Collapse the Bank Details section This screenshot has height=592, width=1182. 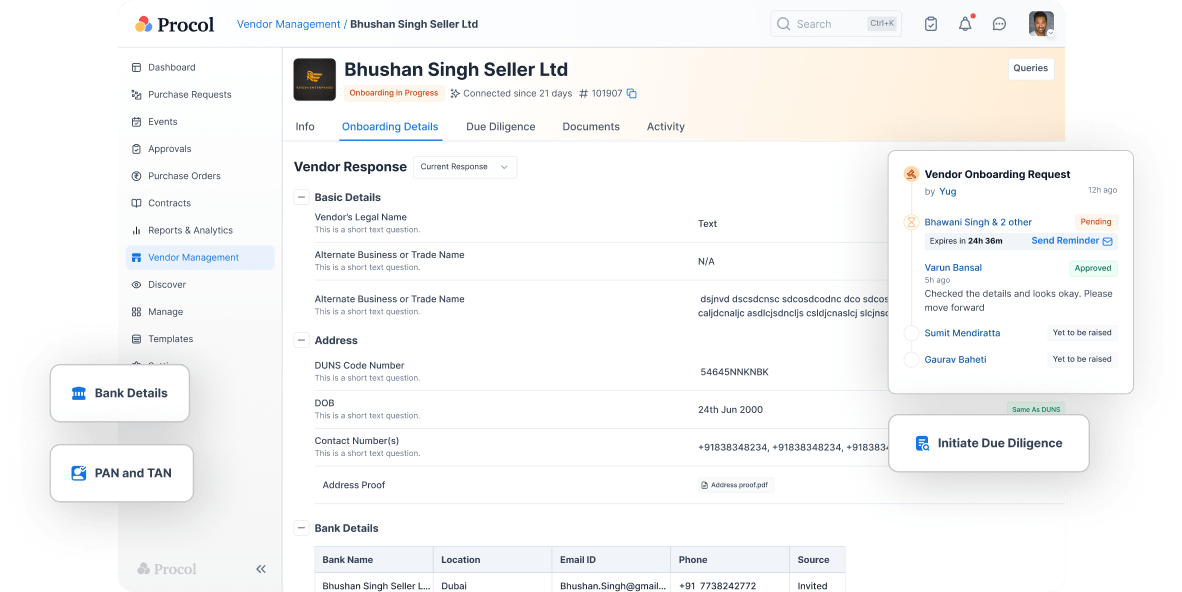click(x=301, y=528)
